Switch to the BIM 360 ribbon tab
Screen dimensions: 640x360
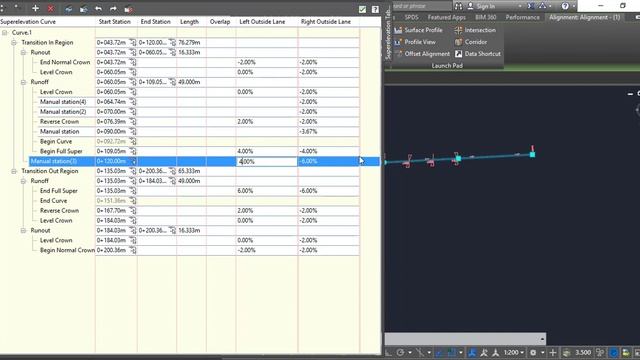pyautogui.click(x=485, y=17)
